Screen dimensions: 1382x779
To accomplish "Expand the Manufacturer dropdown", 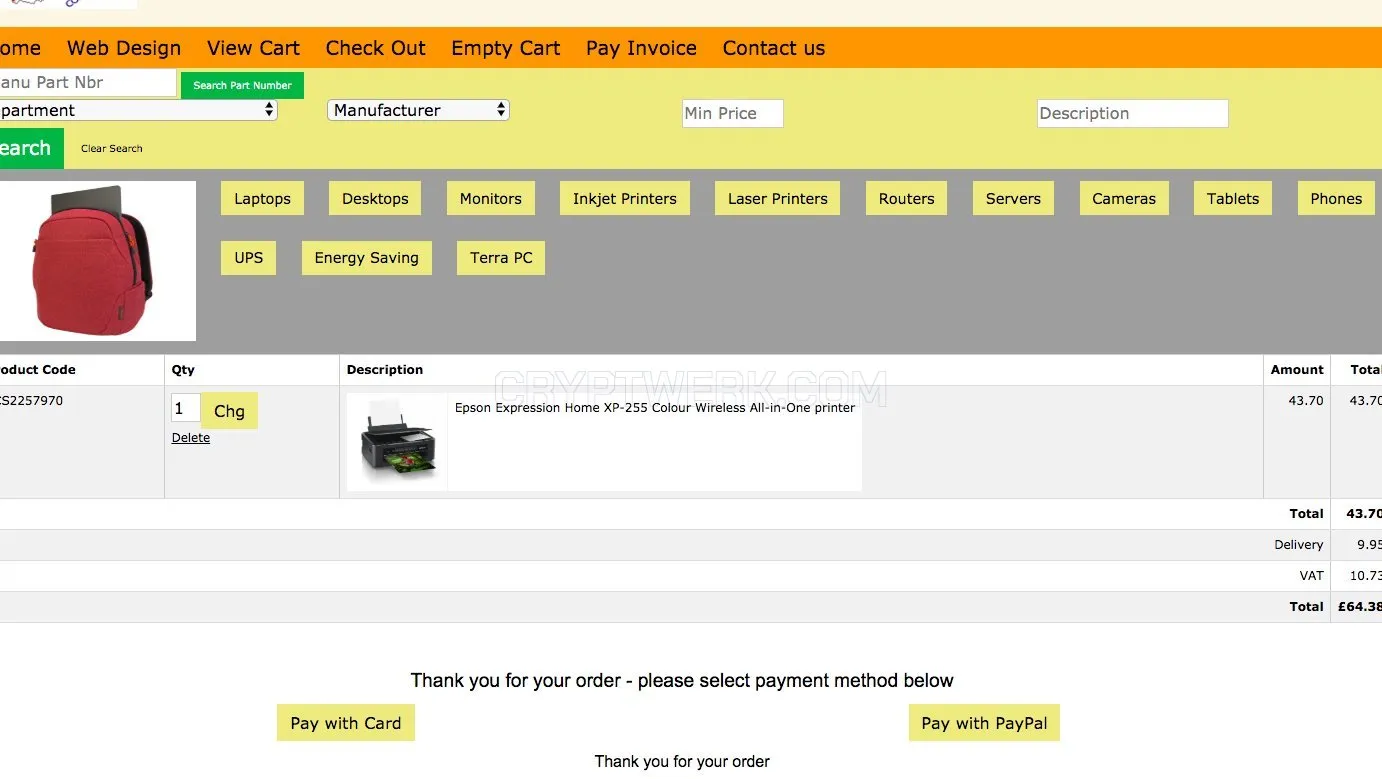I will [x=418, y=110].
